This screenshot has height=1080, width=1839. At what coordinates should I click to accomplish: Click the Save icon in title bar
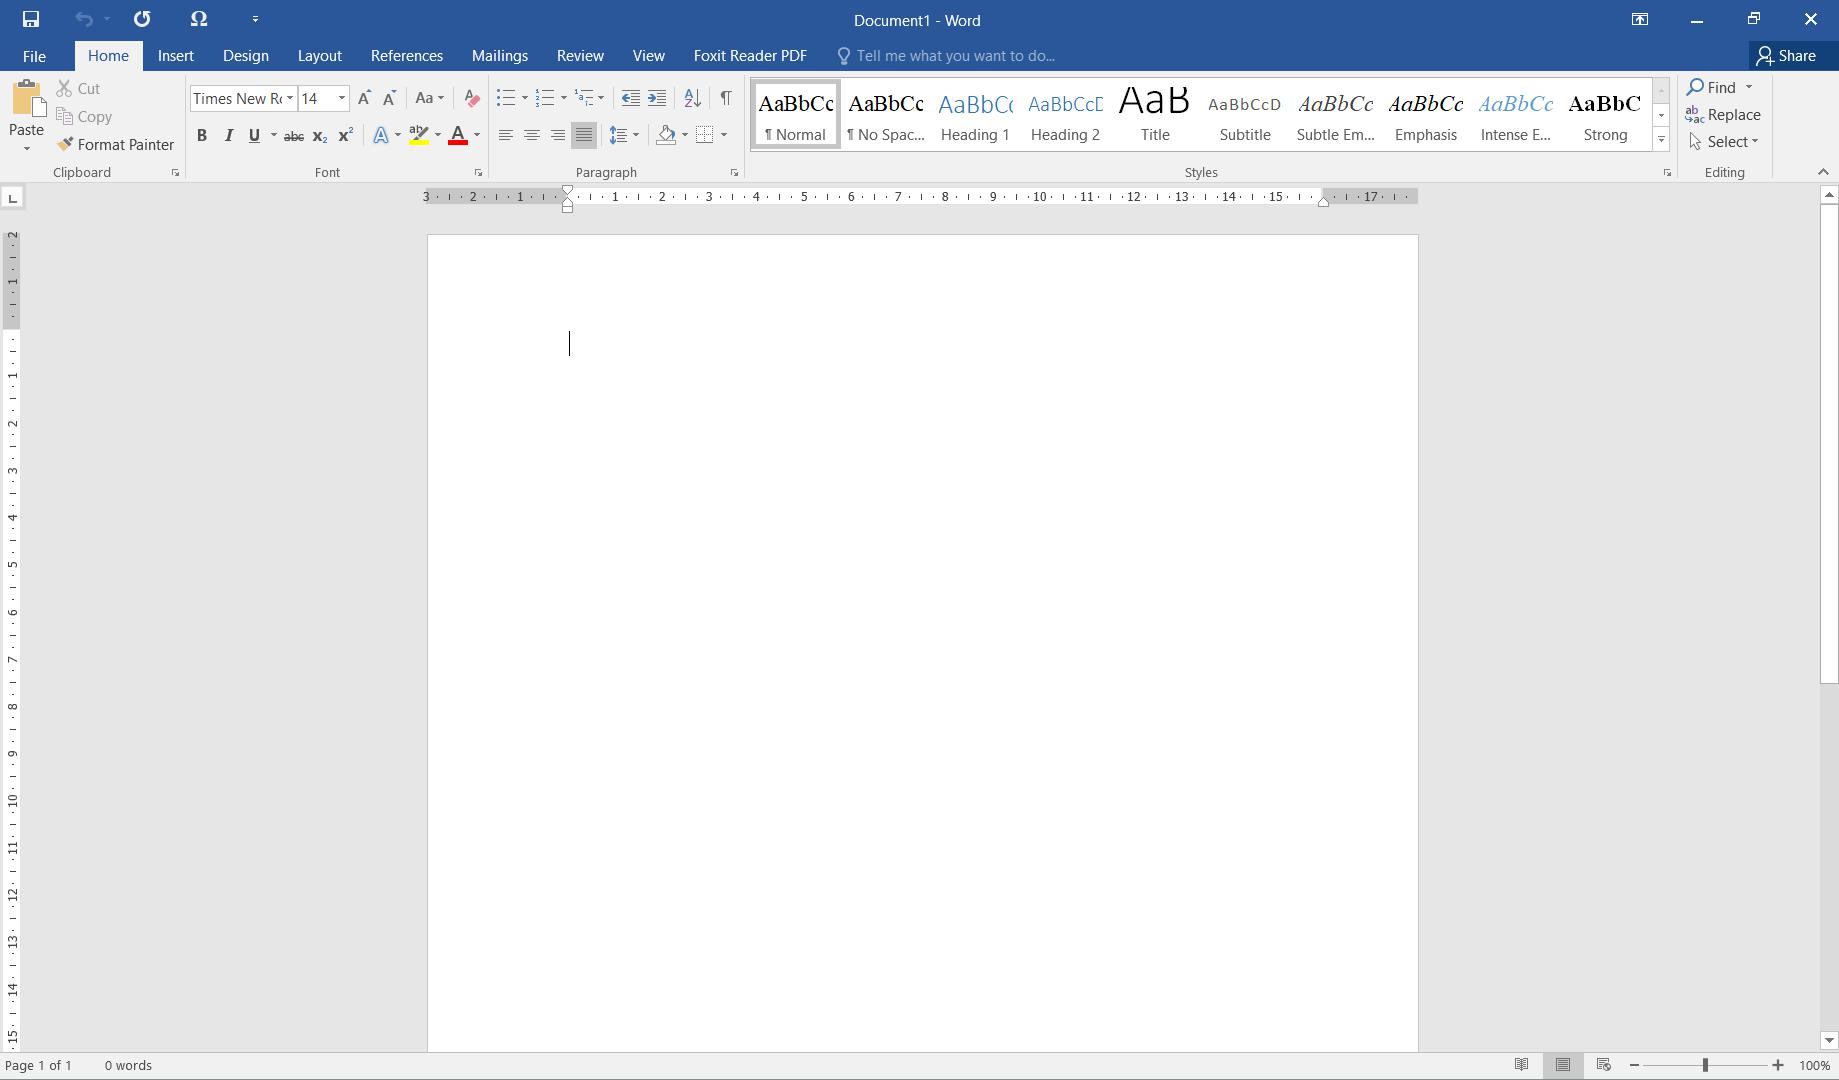[x=30, y=19]
